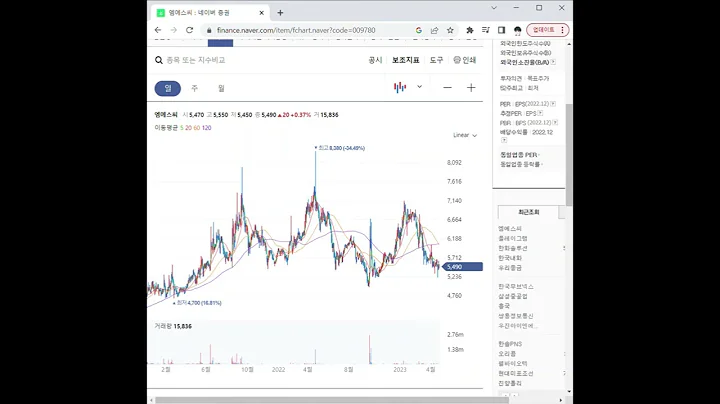Close the 영에스씨 네이버 증권 tab

[x=261, y=13]
